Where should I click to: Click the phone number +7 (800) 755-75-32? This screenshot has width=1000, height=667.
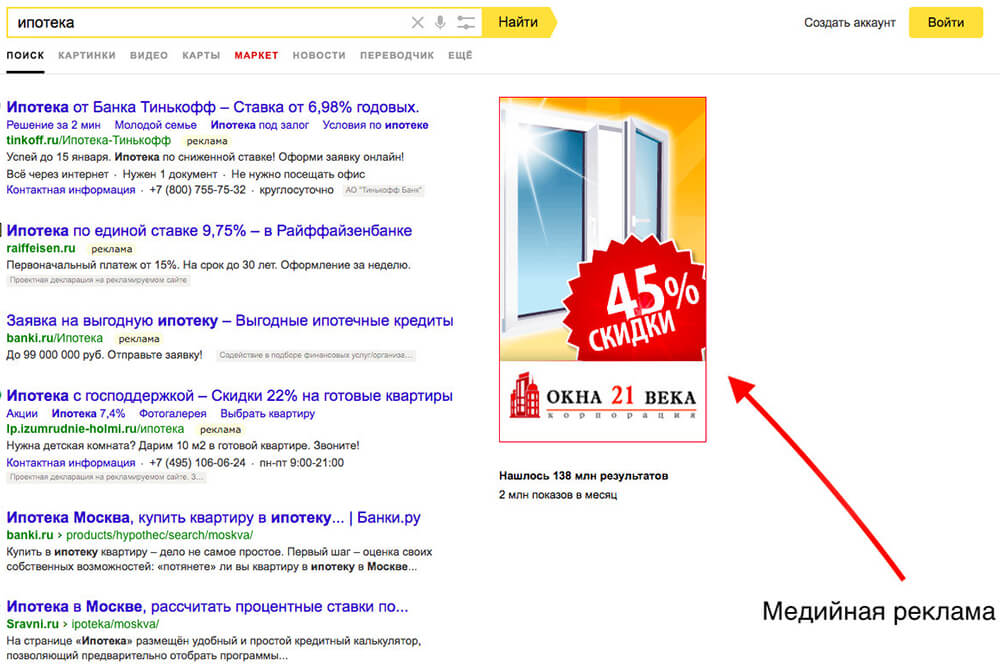[197, 190]
